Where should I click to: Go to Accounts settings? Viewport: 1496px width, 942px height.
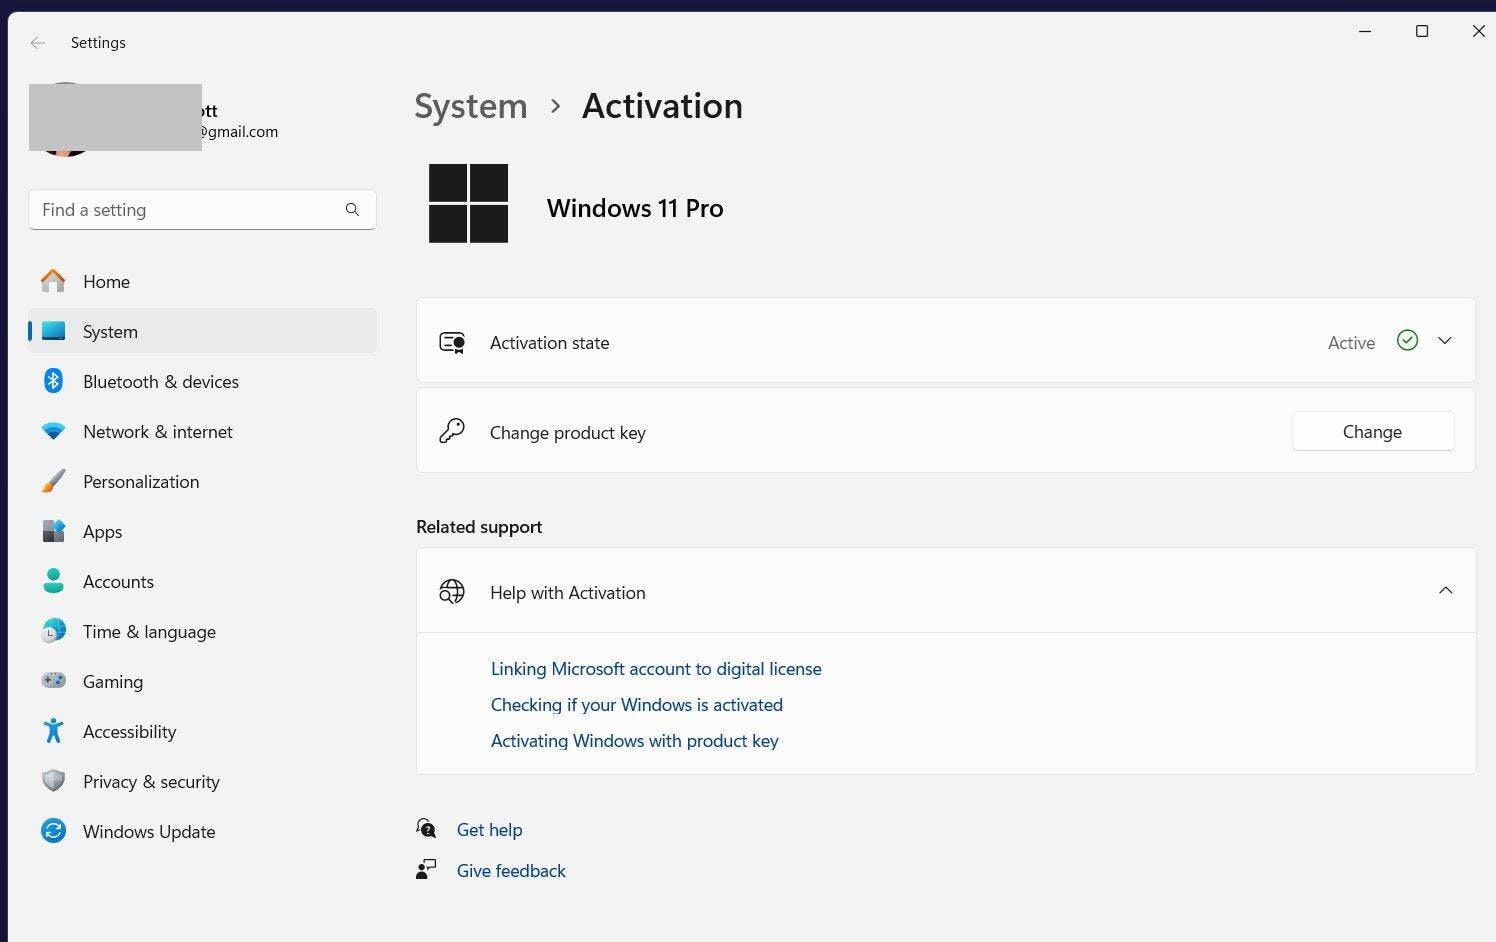coord(118,582)
